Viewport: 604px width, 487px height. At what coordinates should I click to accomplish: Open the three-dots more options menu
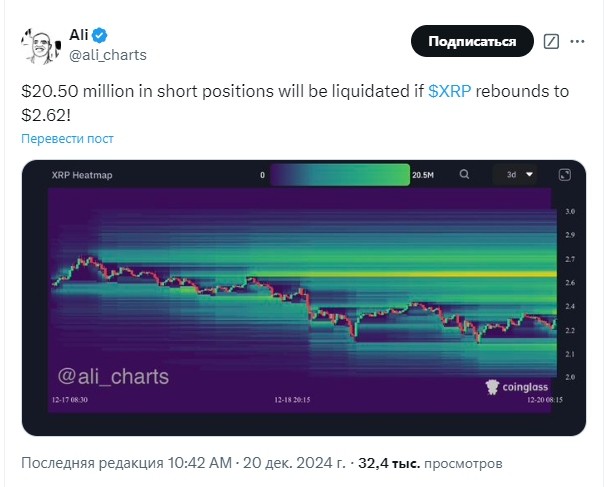(x=577, y=42)
